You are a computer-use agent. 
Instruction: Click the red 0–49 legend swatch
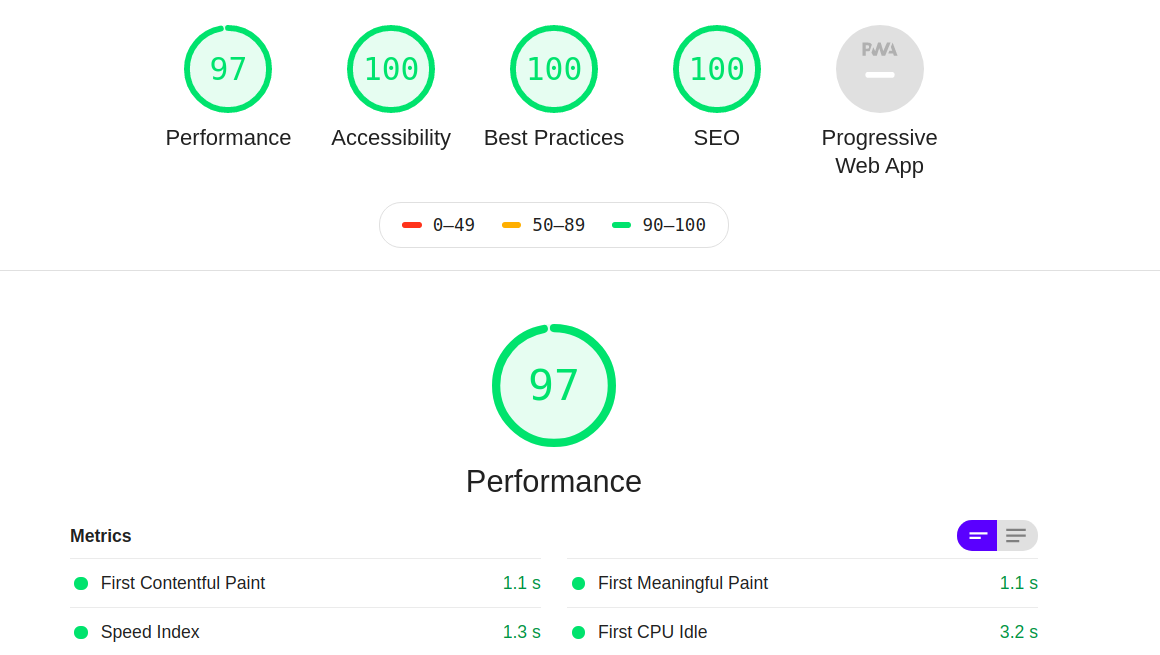tap(412, 225)
